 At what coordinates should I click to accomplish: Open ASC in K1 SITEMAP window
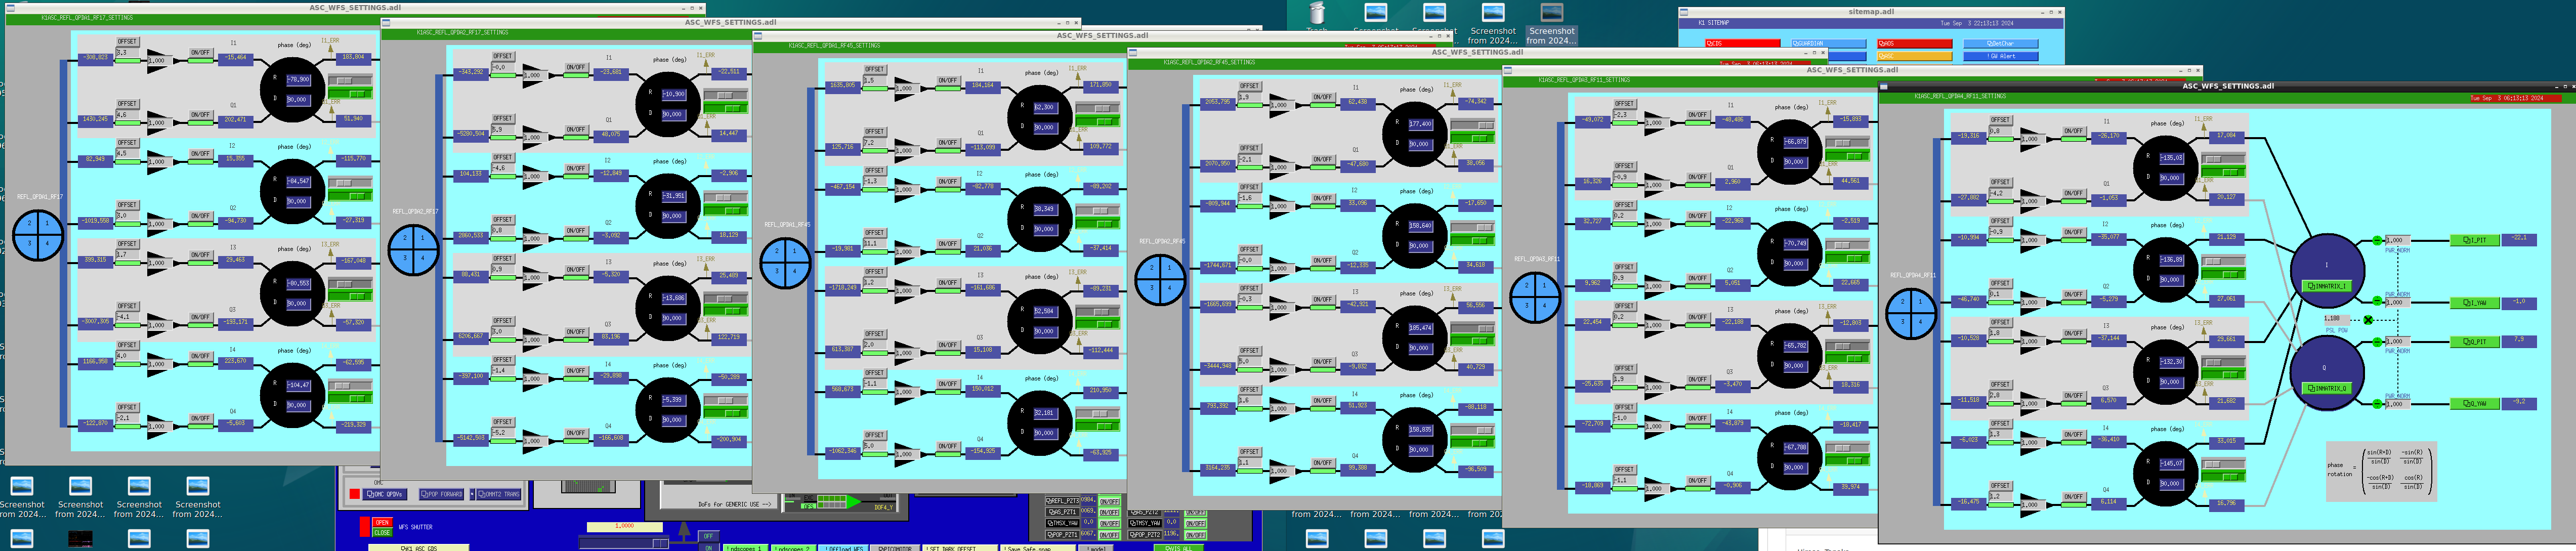1915,56
